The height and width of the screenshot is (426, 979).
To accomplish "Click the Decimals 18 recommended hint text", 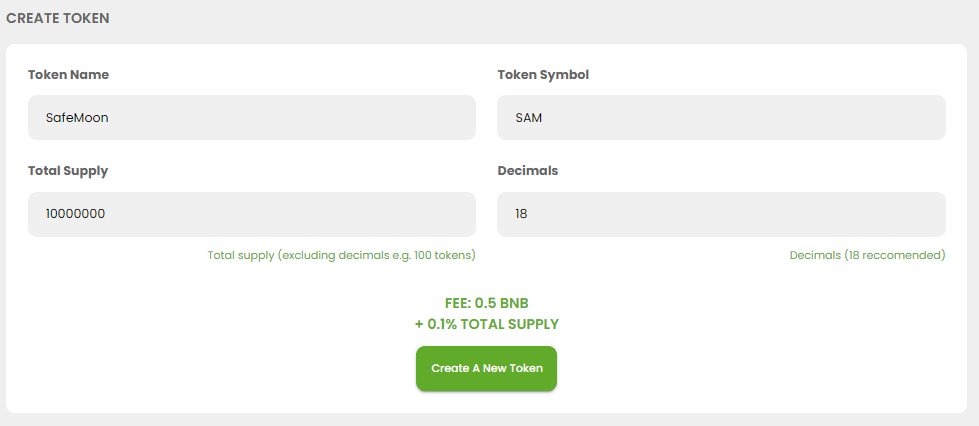I will pos(867,255).
